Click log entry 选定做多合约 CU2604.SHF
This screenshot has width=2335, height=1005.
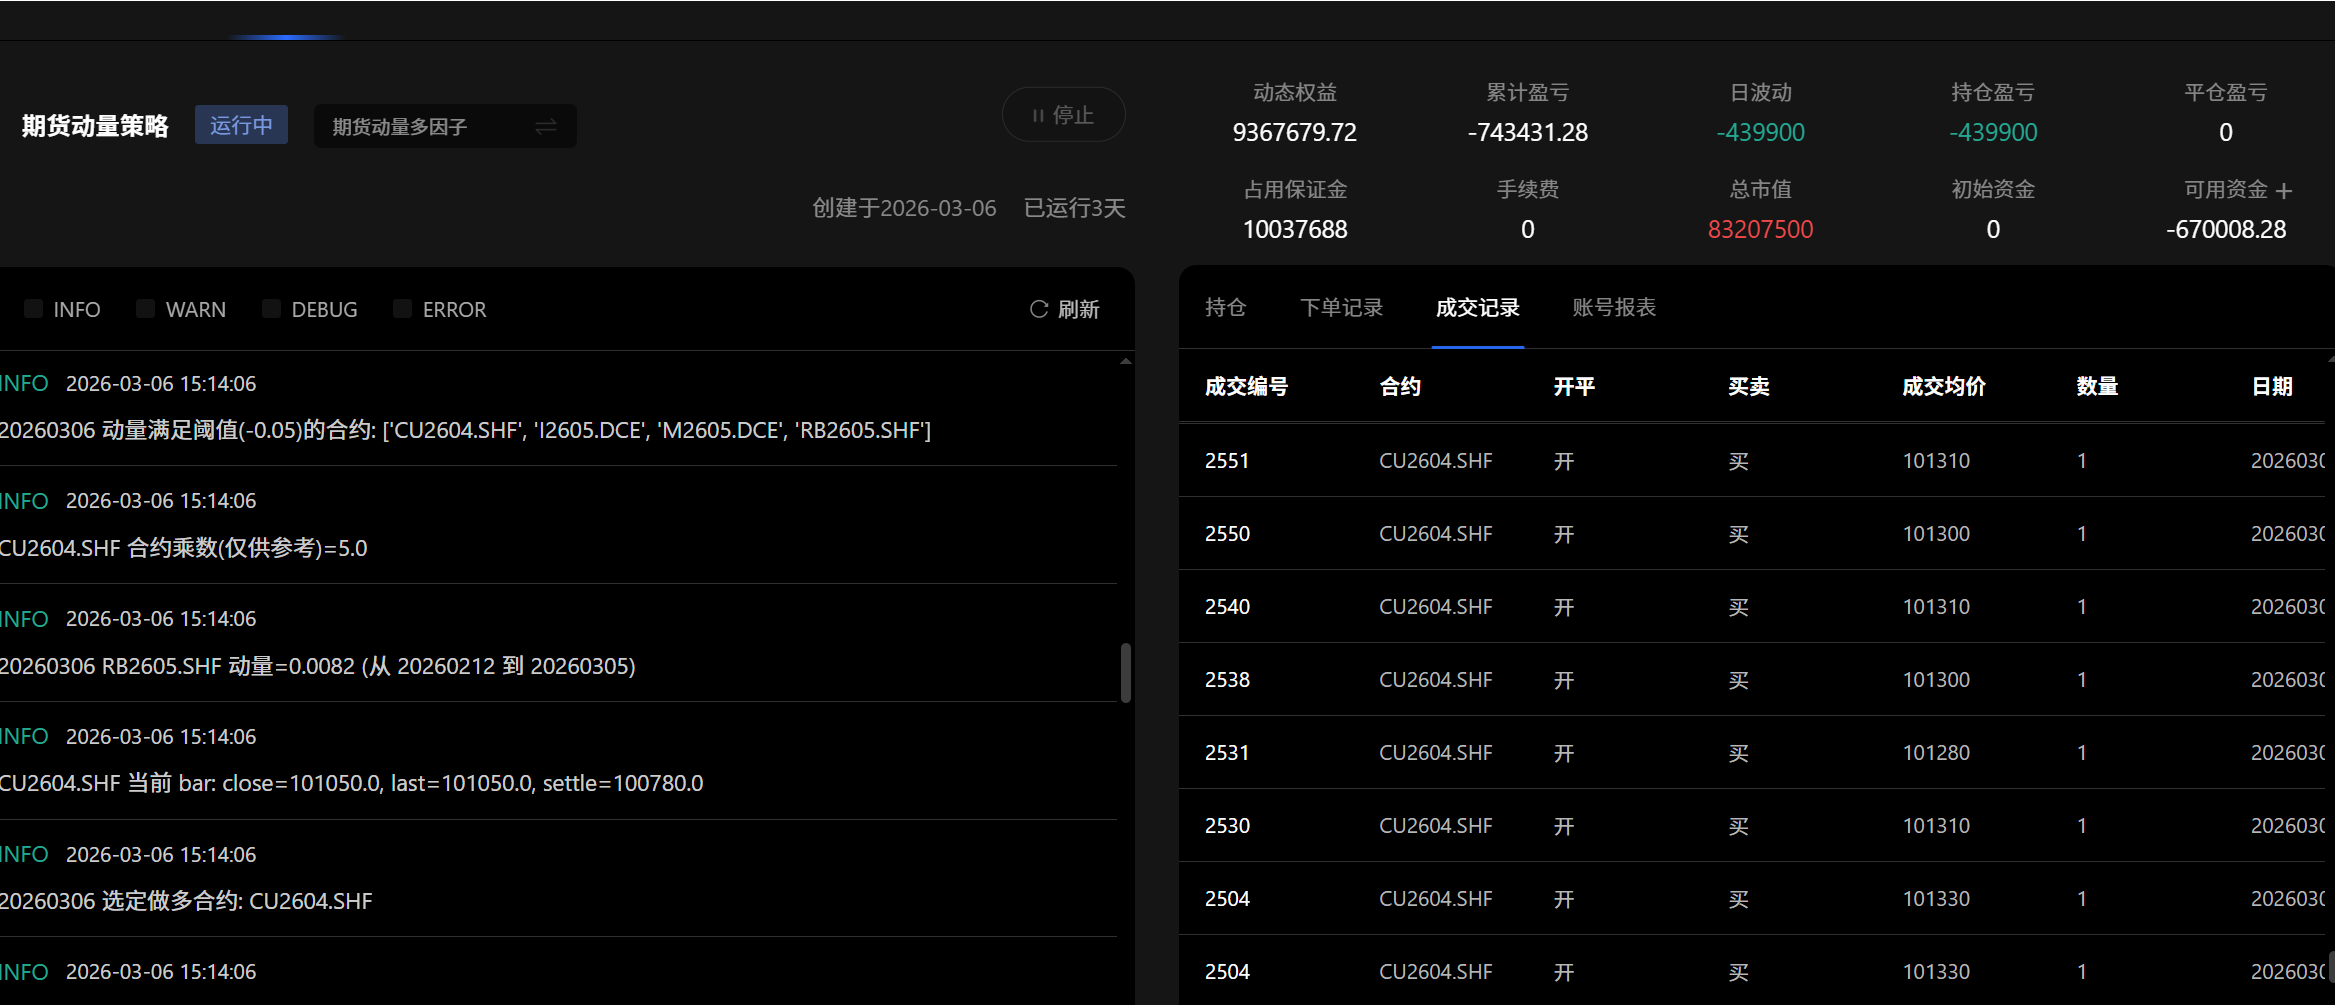pos(558,878)
